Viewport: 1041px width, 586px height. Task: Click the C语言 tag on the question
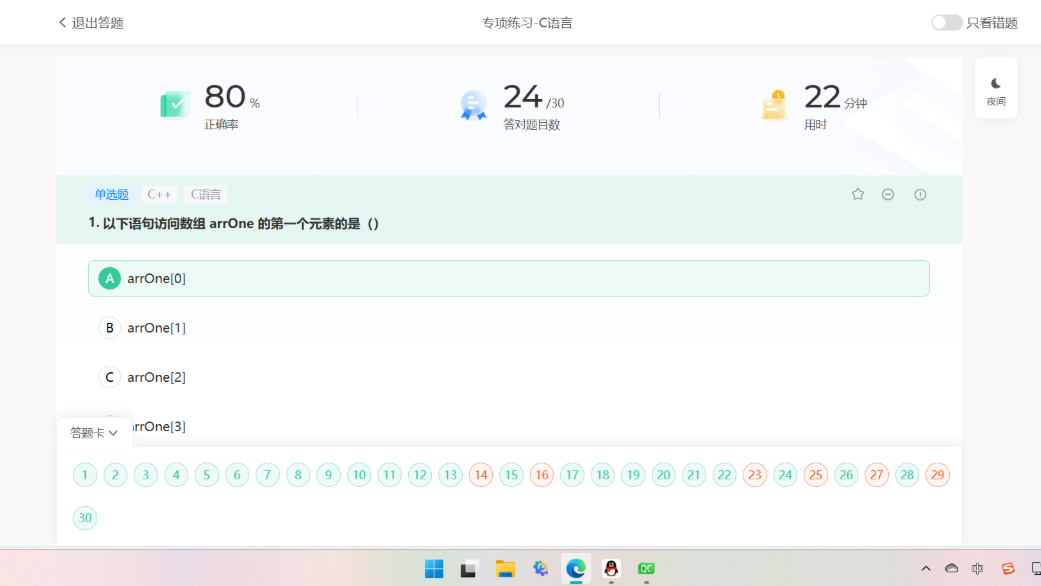point(206,194)
